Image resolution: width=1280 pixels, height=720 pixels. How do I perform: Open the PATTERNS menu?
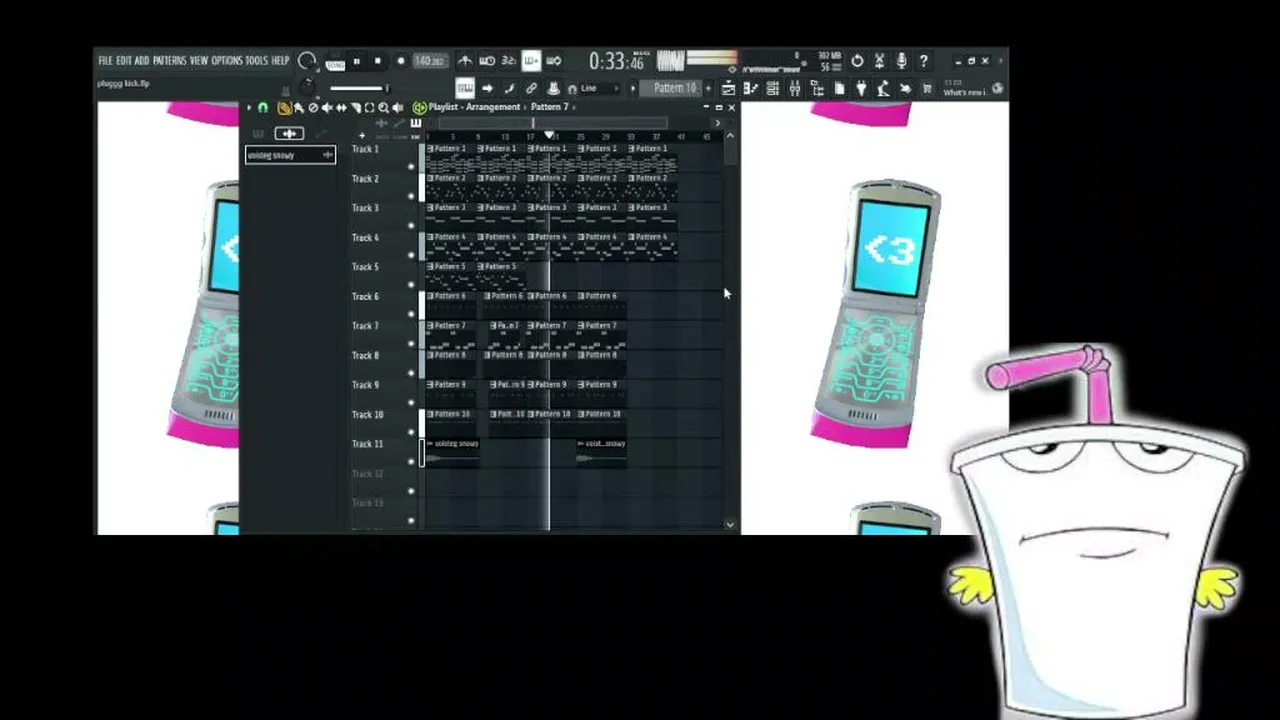click(169, 61)
